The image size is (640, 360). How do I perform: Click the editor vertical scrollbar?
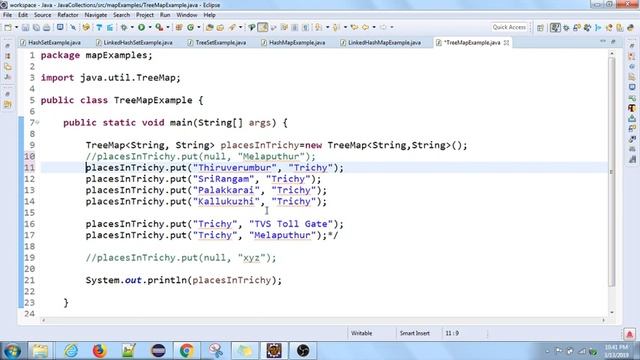(611, 171)
